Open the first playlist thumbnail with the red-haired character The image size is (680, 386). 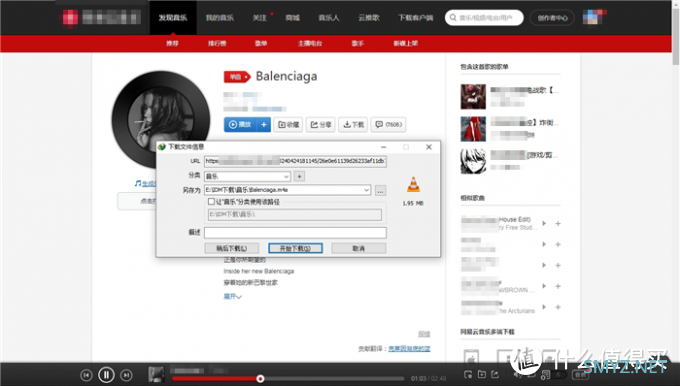[473, 96]
